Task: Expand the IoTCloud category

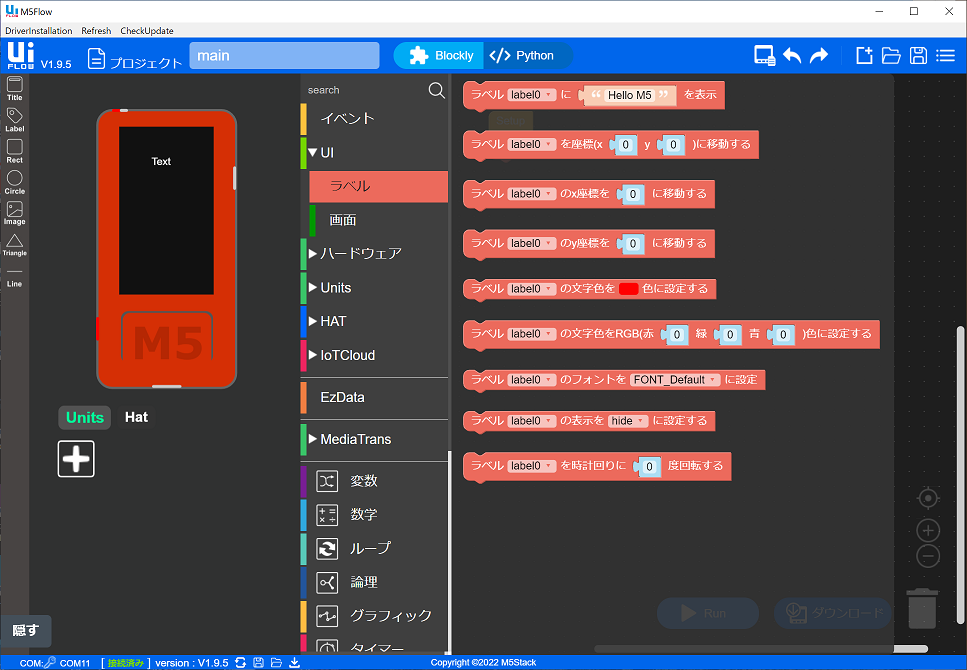Action: pyautogui.click(x=313, y=355)
